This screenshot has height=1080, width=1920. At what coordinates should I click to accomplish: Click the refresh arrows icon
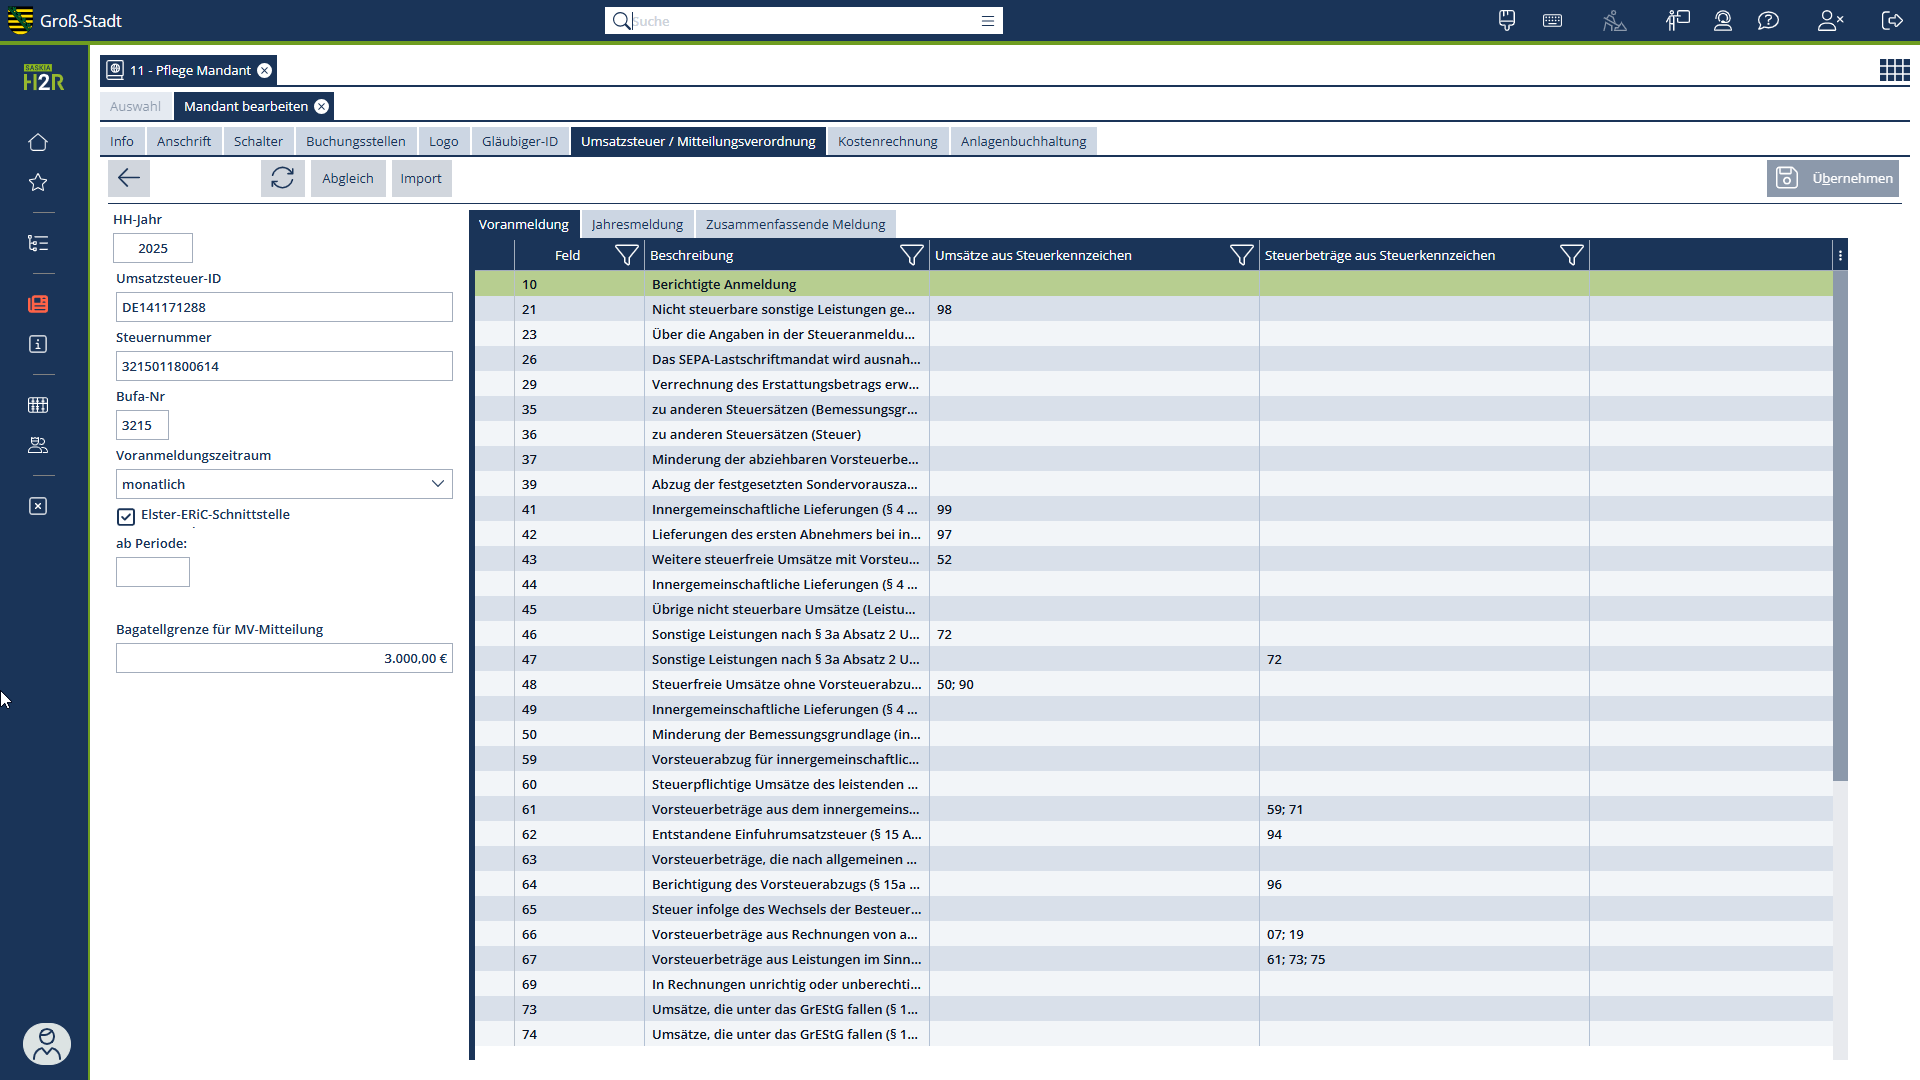[282, 178]
